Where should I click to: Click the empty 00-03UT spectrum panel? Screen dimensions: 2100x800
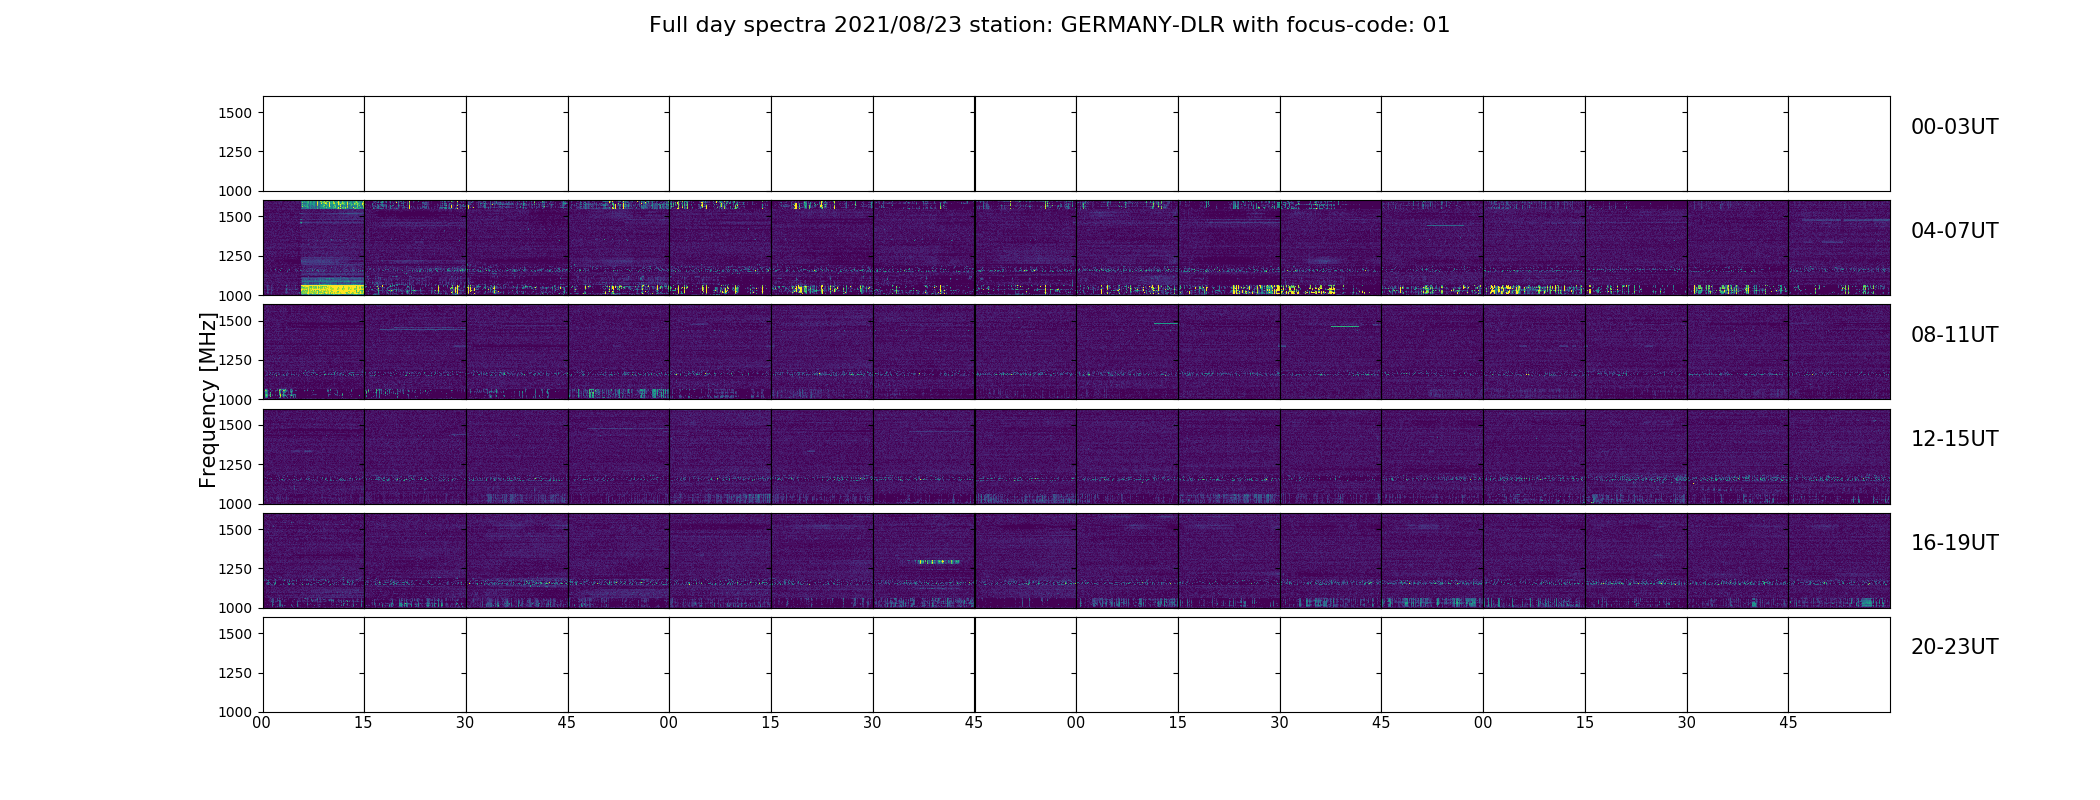point(1076,144)
